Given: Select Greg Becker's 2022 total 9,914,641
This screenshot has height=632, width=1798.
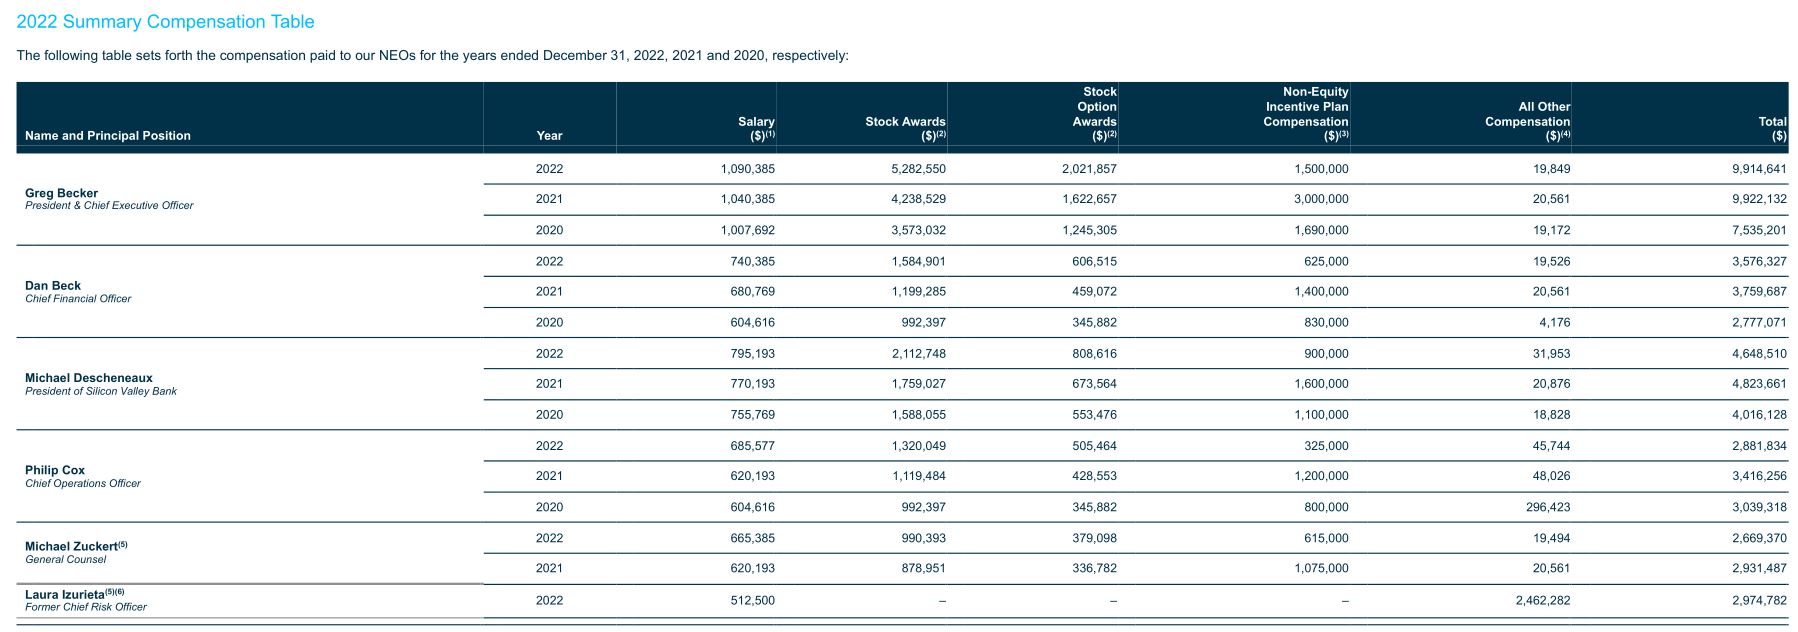Looking at the screenshot, I should pos(1759,169).
